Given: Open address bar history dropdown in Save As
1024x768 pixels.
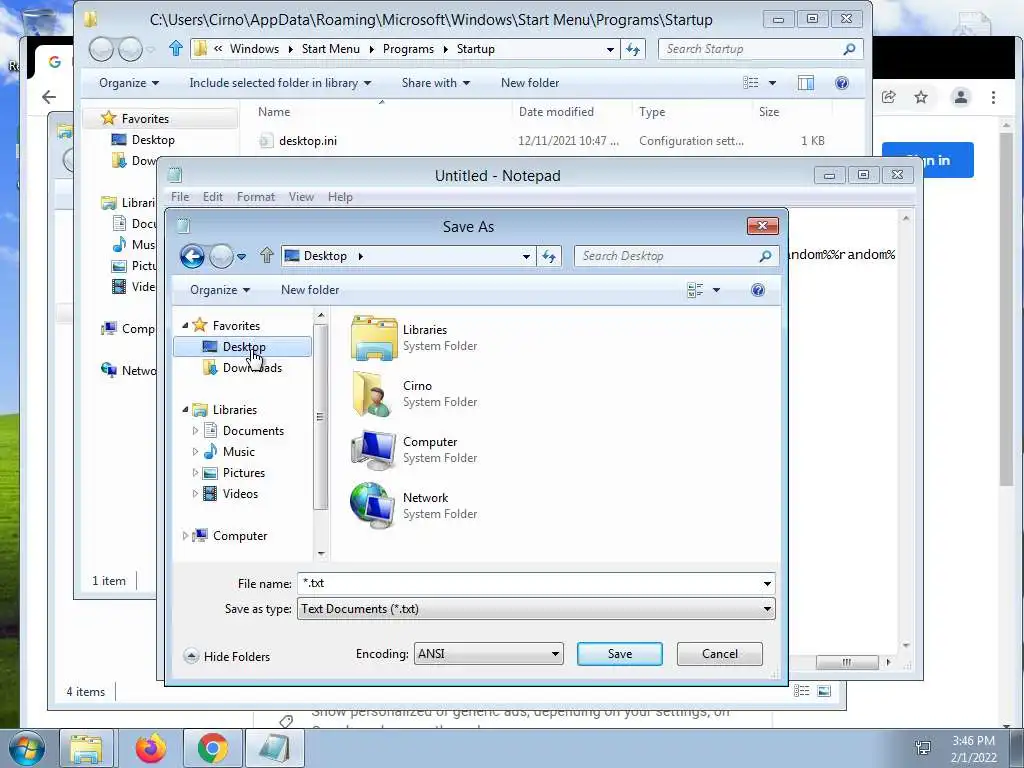Looking at the screenshot, I should [x=526, y=257].
